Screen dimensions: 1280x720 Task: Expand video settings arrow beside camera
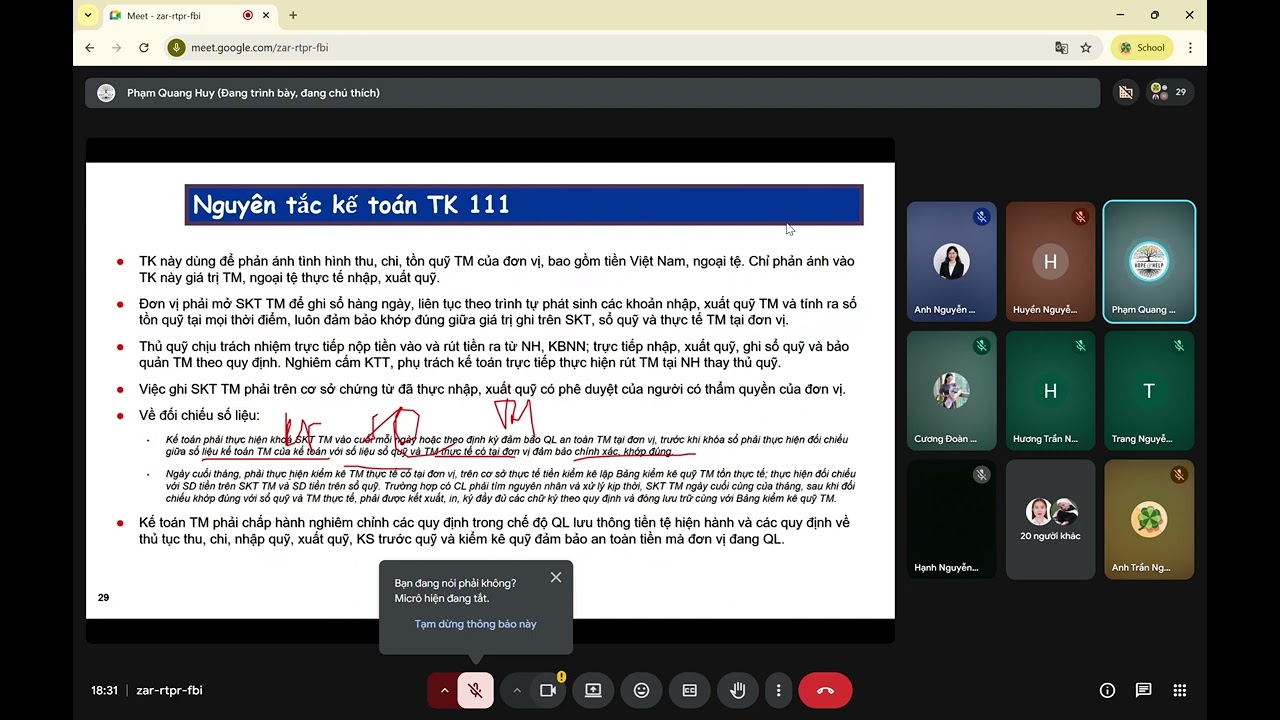click(x=517, y=690)
